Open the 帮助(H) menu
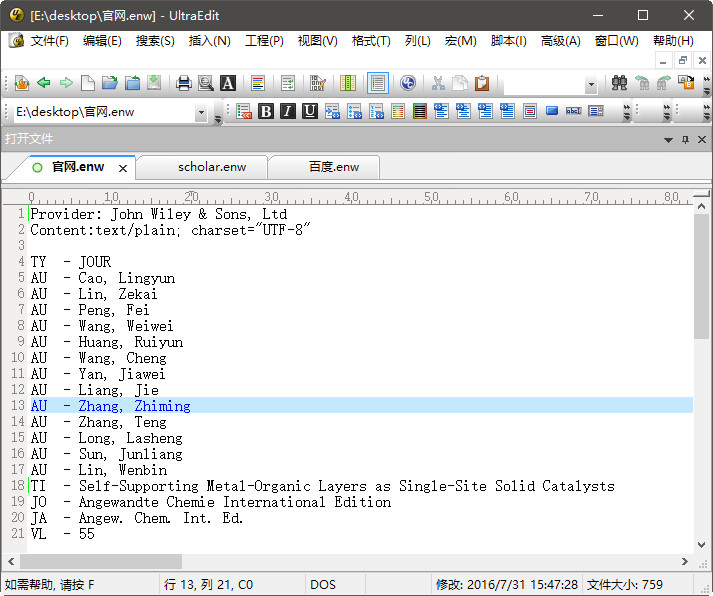 click(x=673, y=41)
